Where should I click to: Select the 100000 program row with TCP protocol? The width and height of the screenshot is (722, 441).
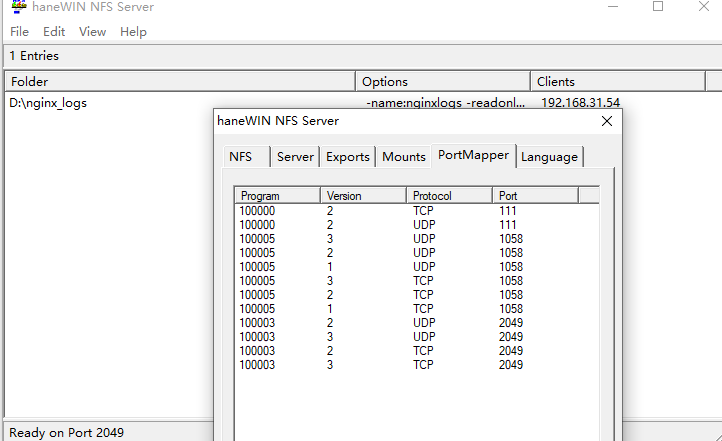point(417,211)
